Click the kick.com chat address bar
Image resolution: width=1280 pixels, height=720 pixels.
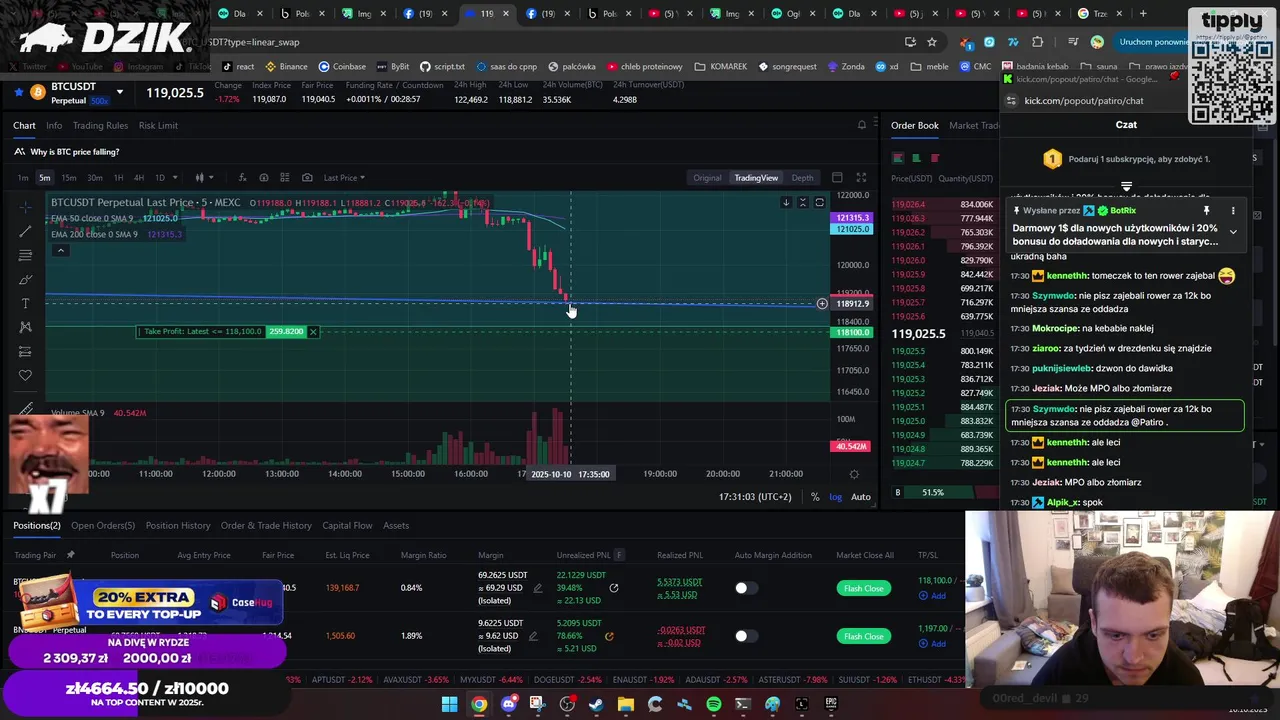click(x=1084, y=101)
